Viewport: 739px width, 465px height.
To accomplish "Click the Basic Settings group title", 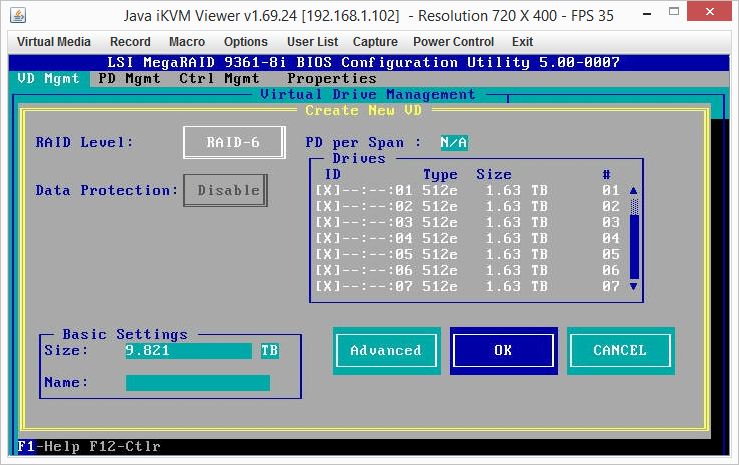I will click(125, 334).
